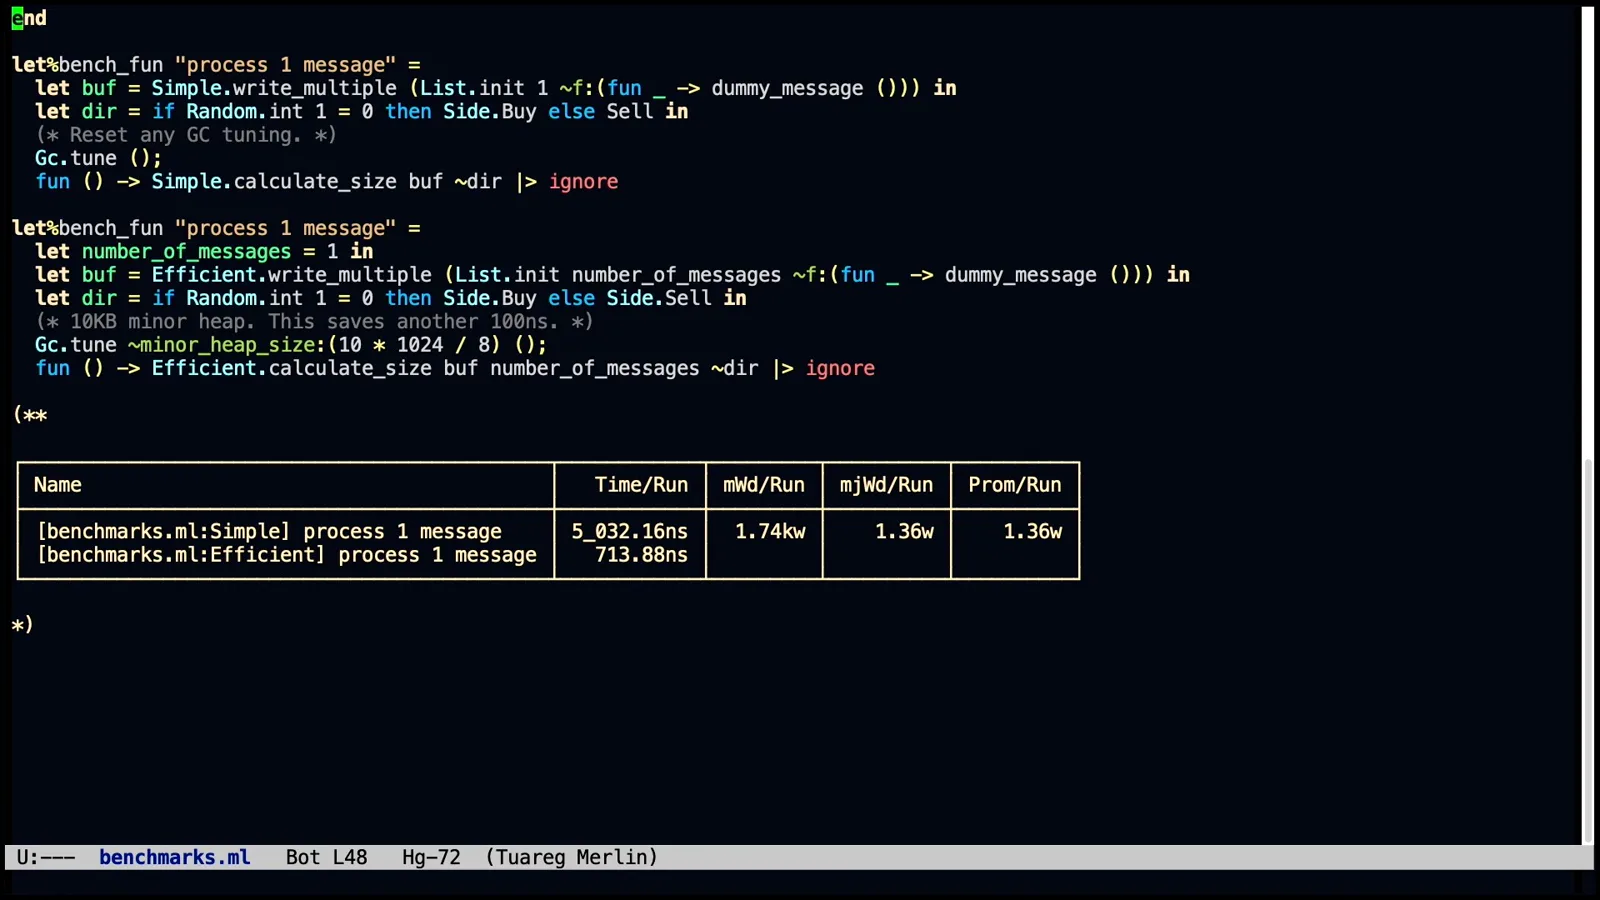Click 'Simple.calculate_size' function call

tap(274, 181)
